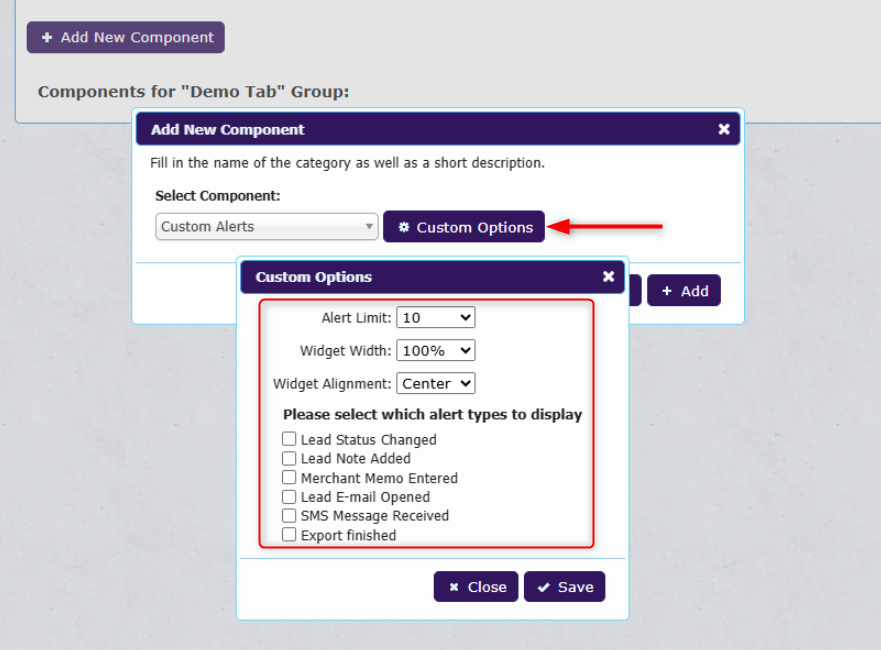The width and height of the screenshot is (881, 650).
Task: Click the gear icon on Custom Options
Action: point(404,227)
